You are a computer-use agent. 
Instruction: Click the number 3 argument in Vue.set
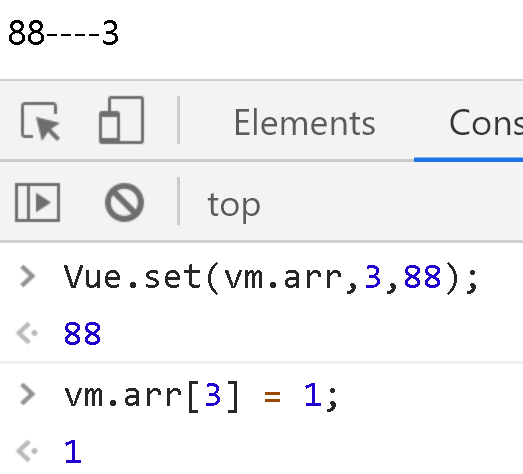373,277
